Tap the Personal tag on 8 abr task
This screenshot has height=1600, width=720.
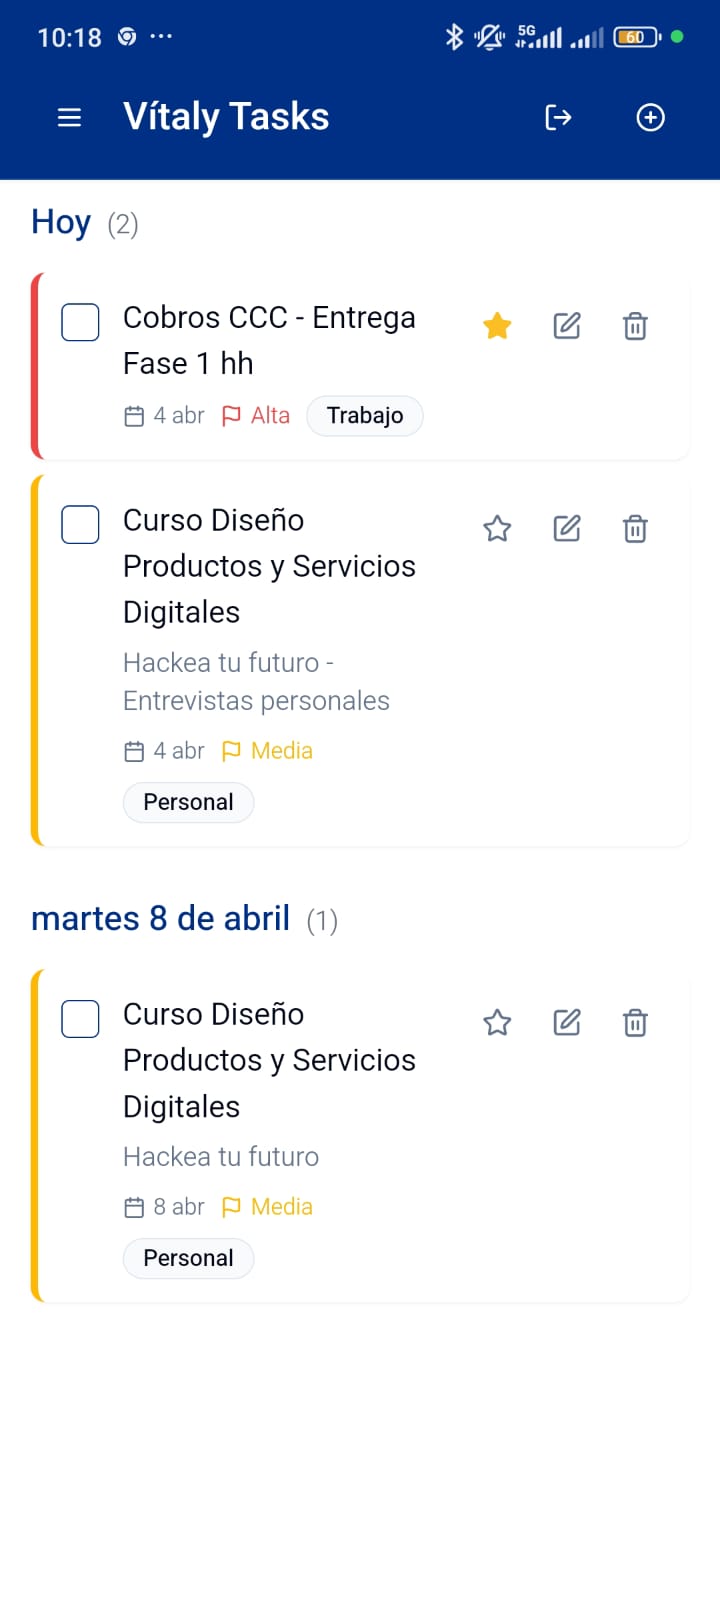click(188, 1258)
